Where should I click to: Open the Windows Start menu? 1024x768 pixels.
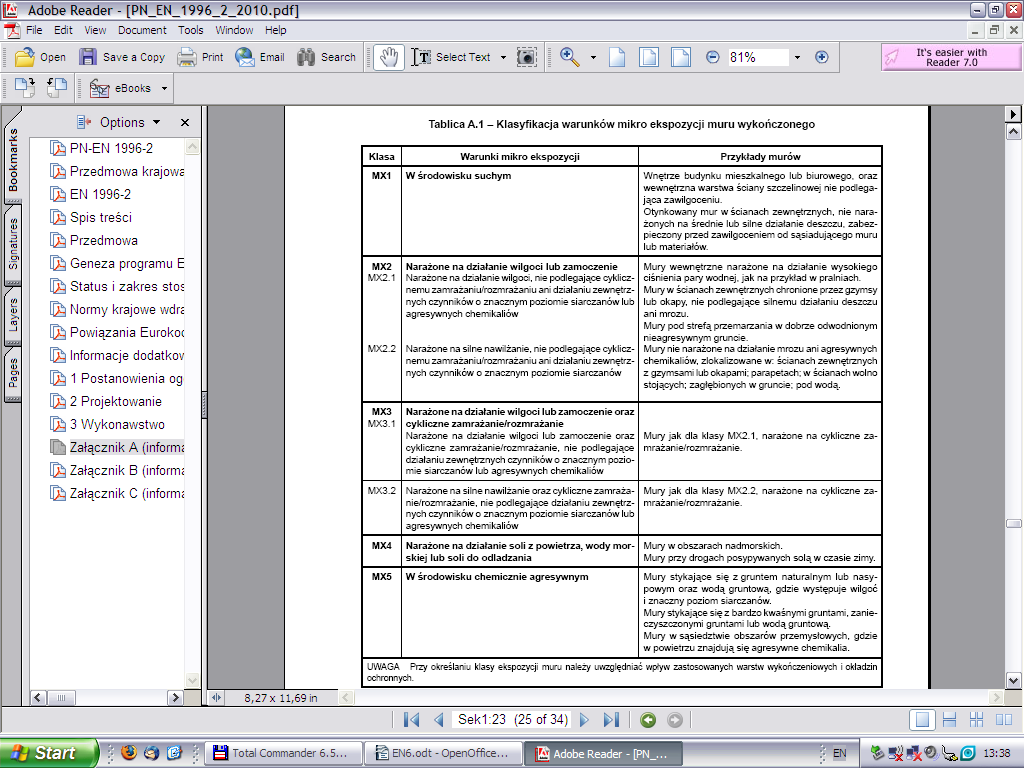coord(49,753)
